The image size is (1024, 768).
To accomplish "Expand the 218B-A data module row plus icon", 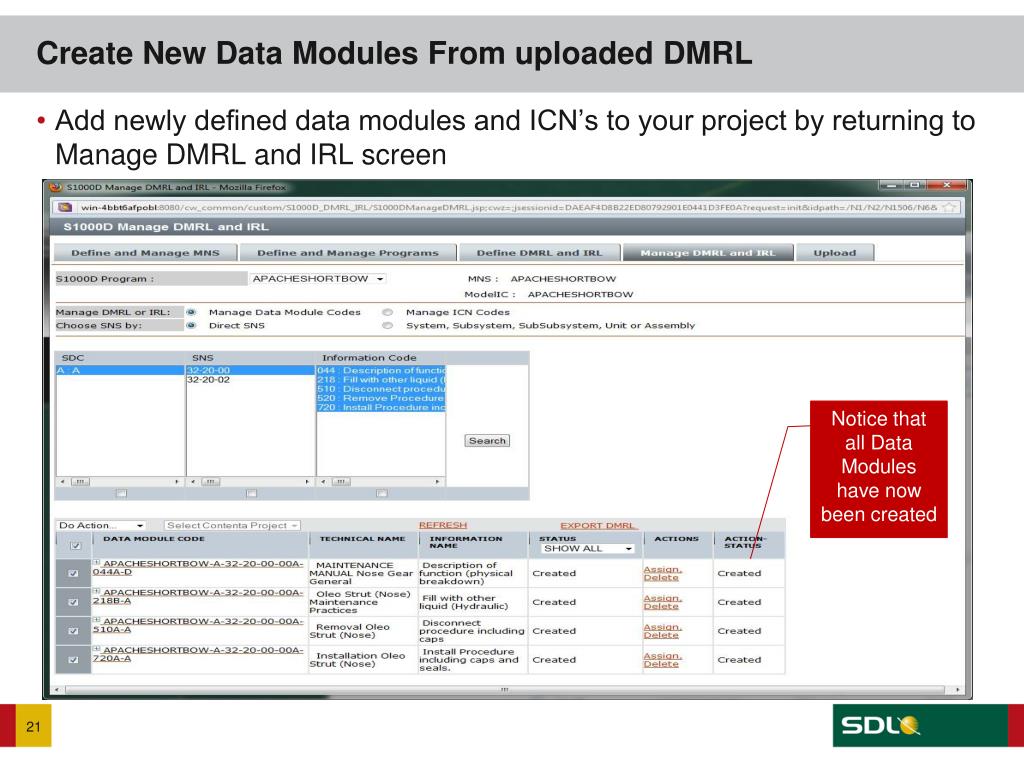I will pyautogui.click(x=96, y=591).
